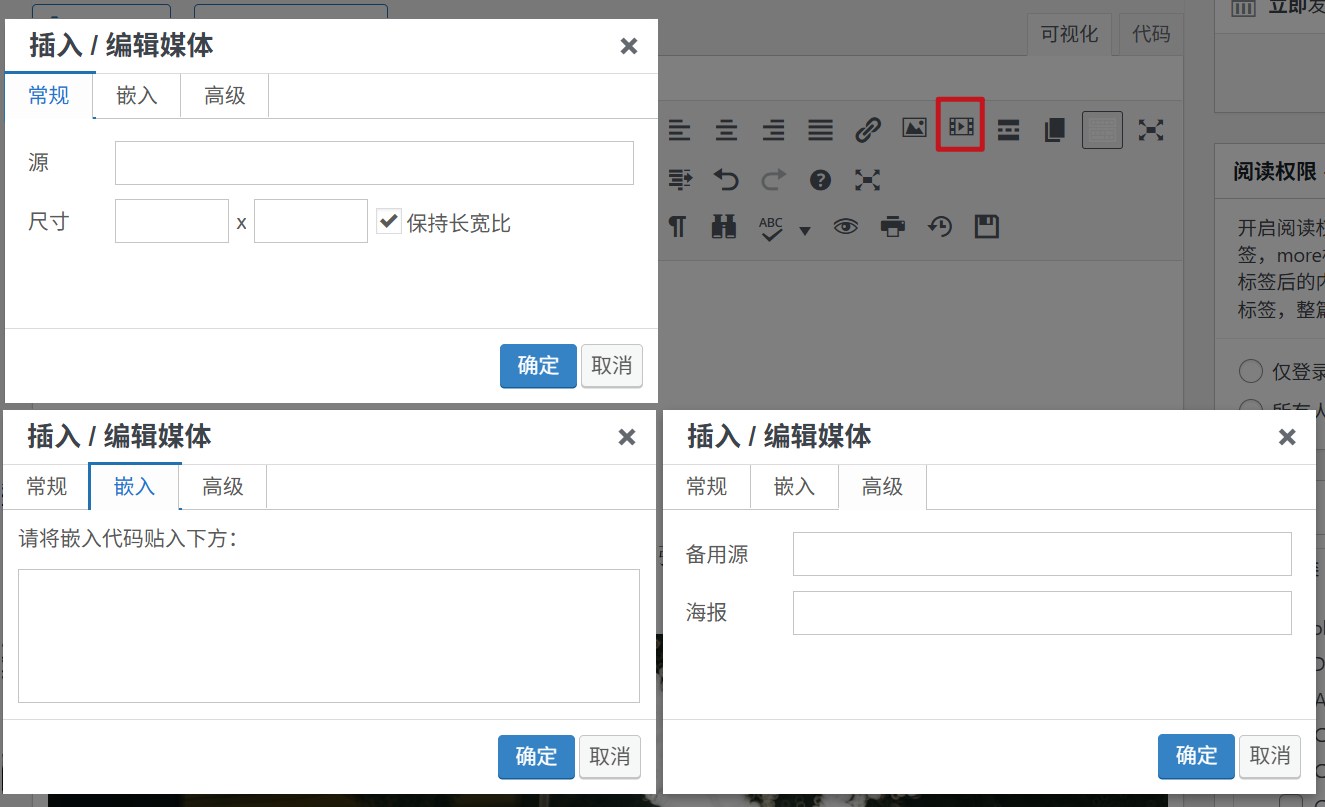Click 取消 in embed-code dialog
Image resolution: width=1325 pixels, height=807 pixels.
tap(610, 757)
